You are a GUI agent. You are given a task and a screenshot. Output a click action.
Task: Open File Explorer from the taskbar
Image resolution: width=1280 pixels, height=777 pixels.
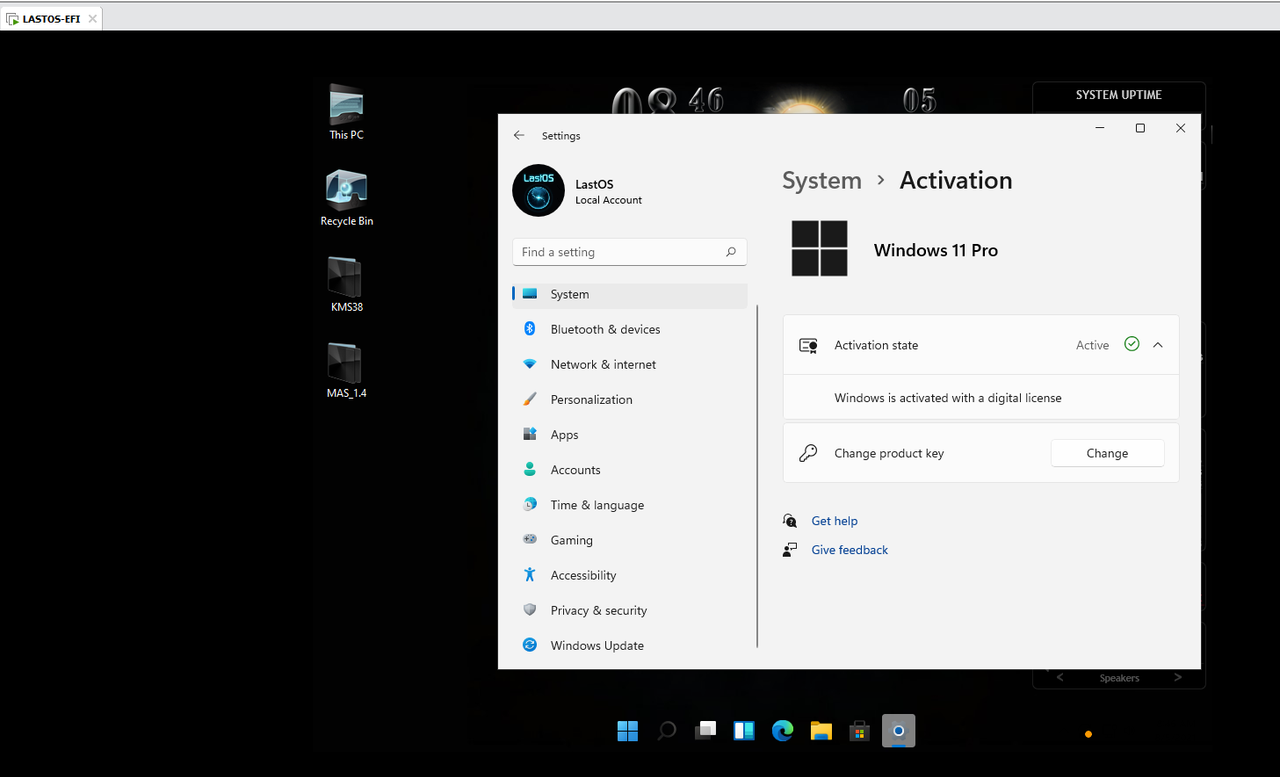821,731
